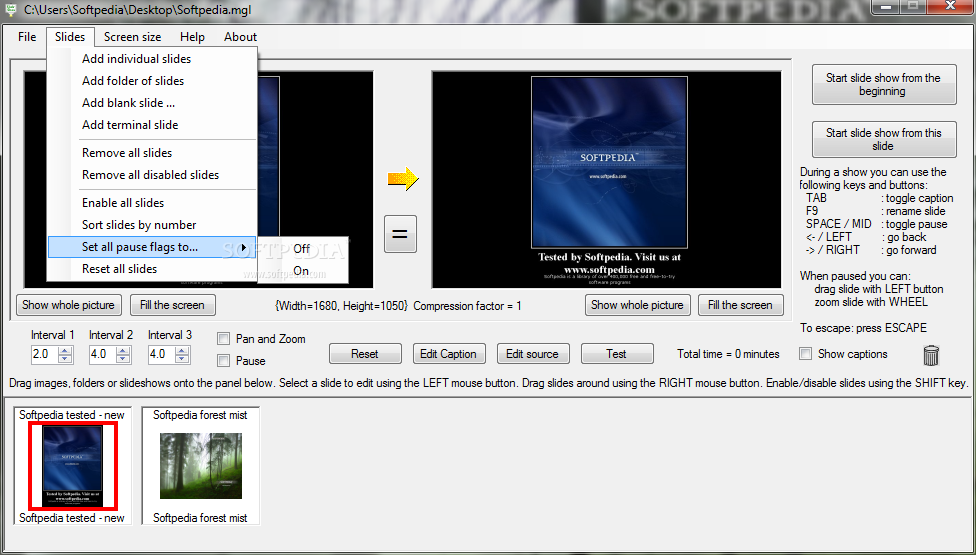Screen dimensions: 976x555
Task: Select Softpedia forest mist slide thumbnail
Action: [200, 466]
